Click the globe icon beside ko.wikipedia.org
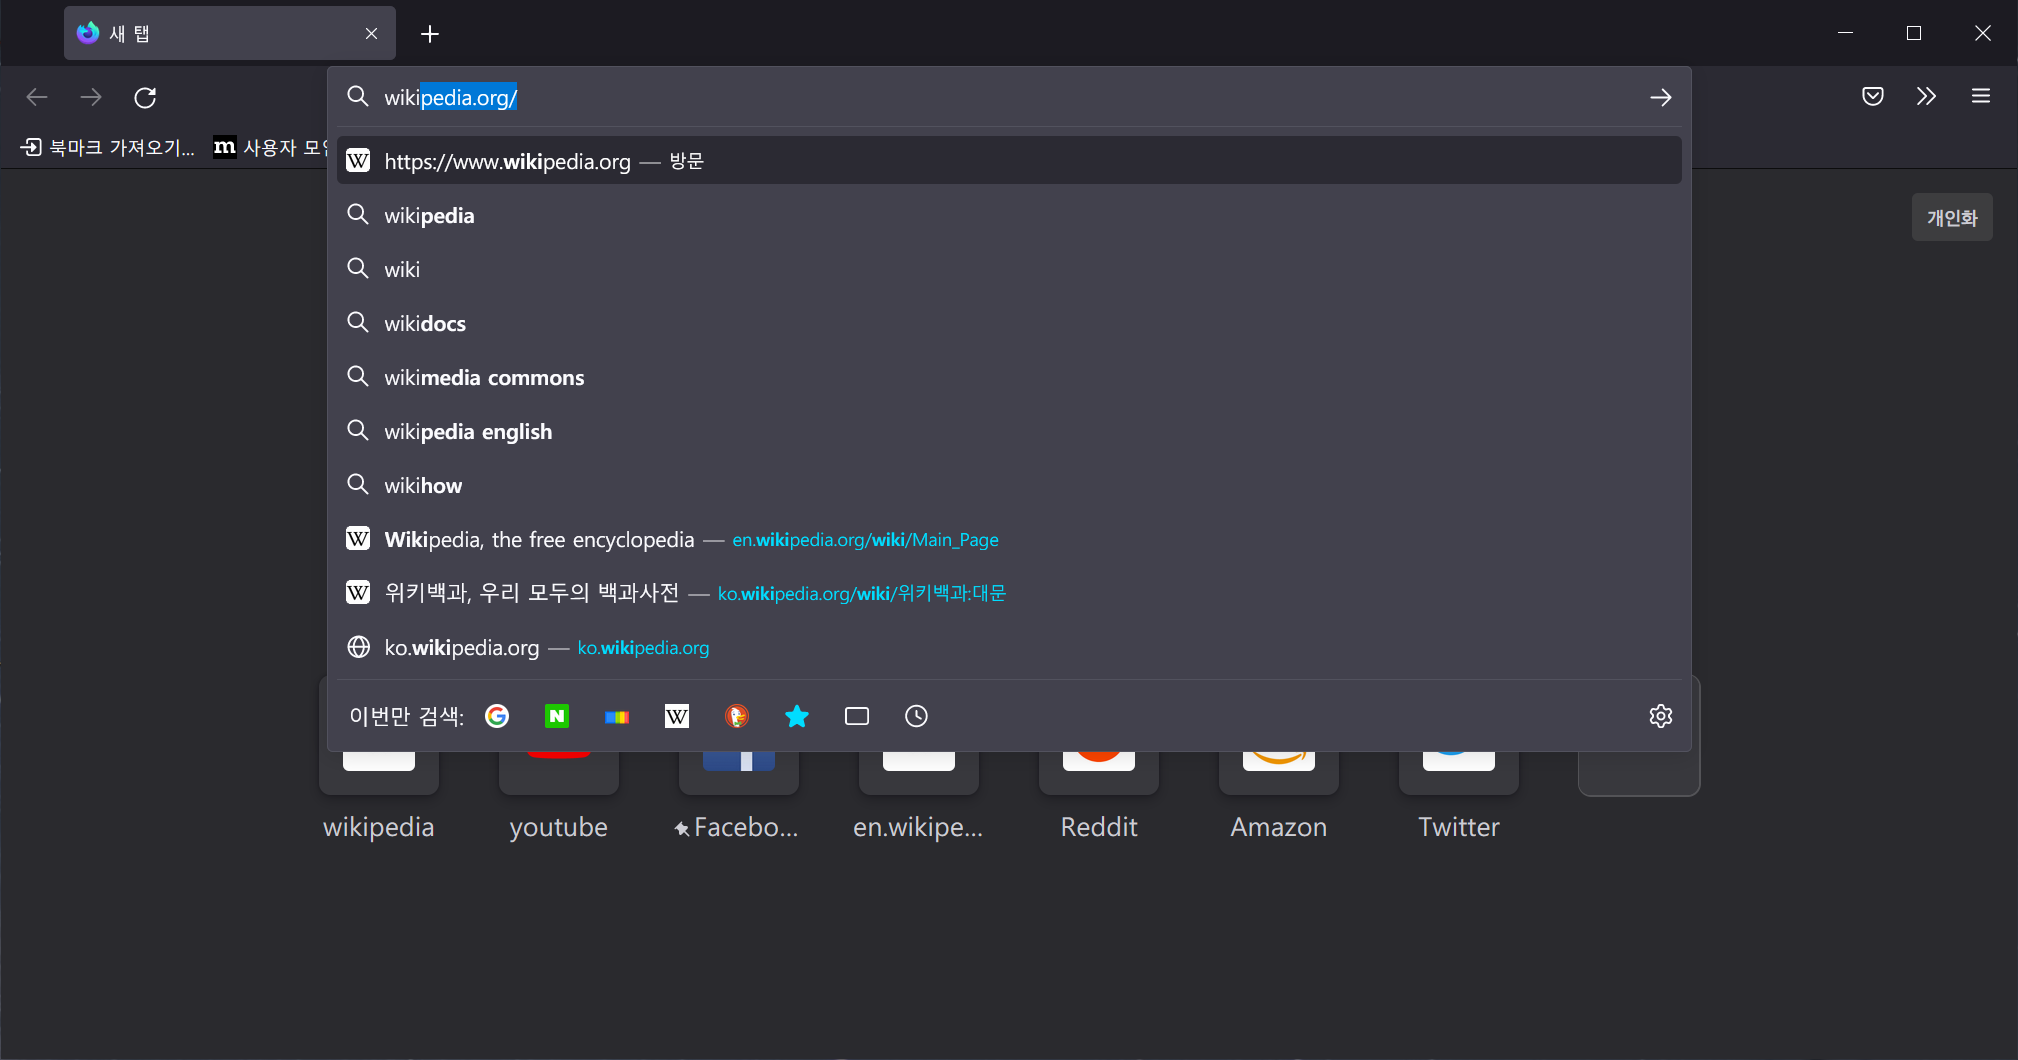The image size is (2018, 1060). coord(358,647)
